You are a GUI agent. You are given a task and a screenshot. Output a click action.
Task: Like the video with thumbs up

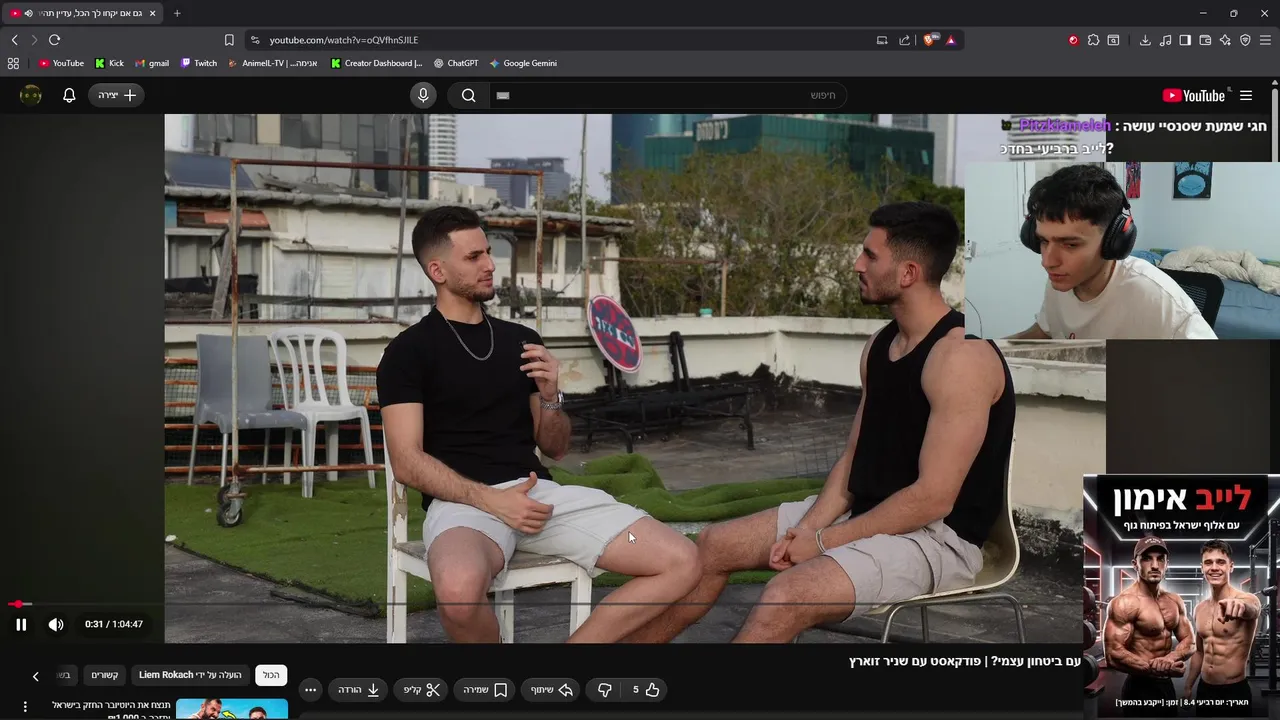tap(646, 689)
